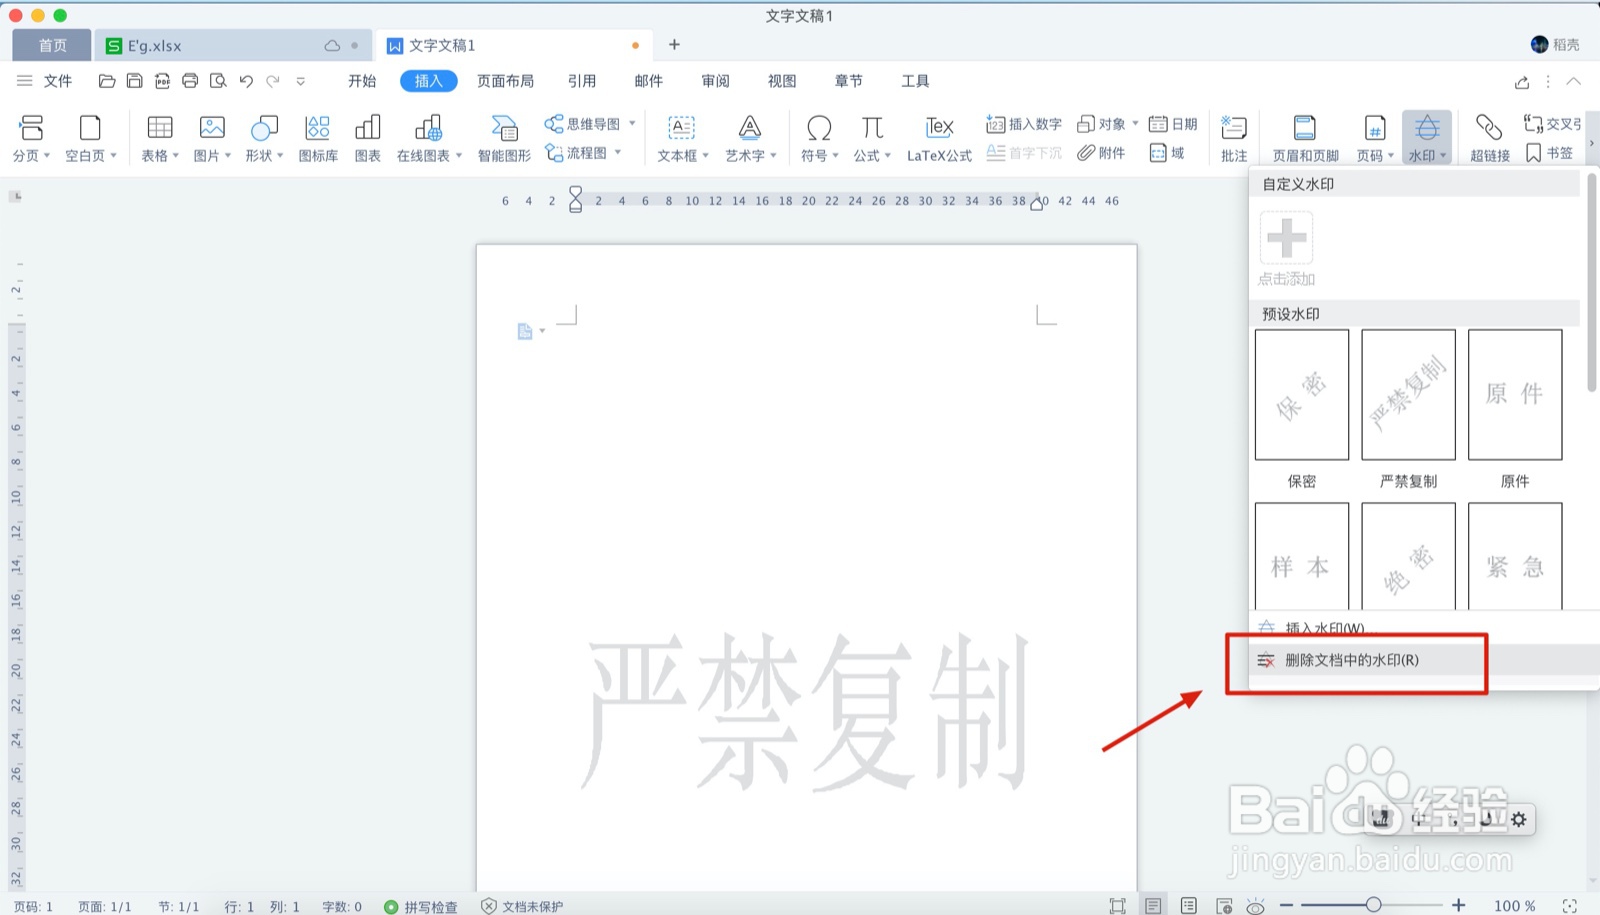Viewport: 1600px width, 915px height.
Task: Insert a hyperlink with 超链接 tool
Action: pos(1489,137)
